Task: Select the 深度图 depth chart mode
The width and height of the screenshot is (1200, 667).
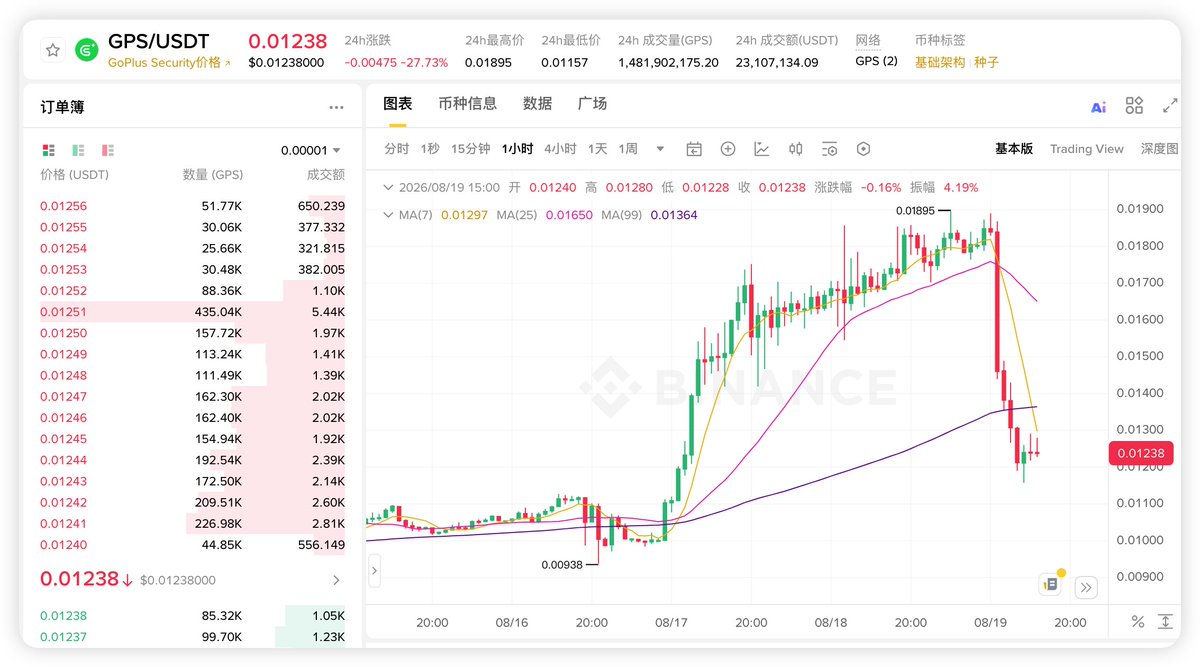Action: click(1160, 148)
